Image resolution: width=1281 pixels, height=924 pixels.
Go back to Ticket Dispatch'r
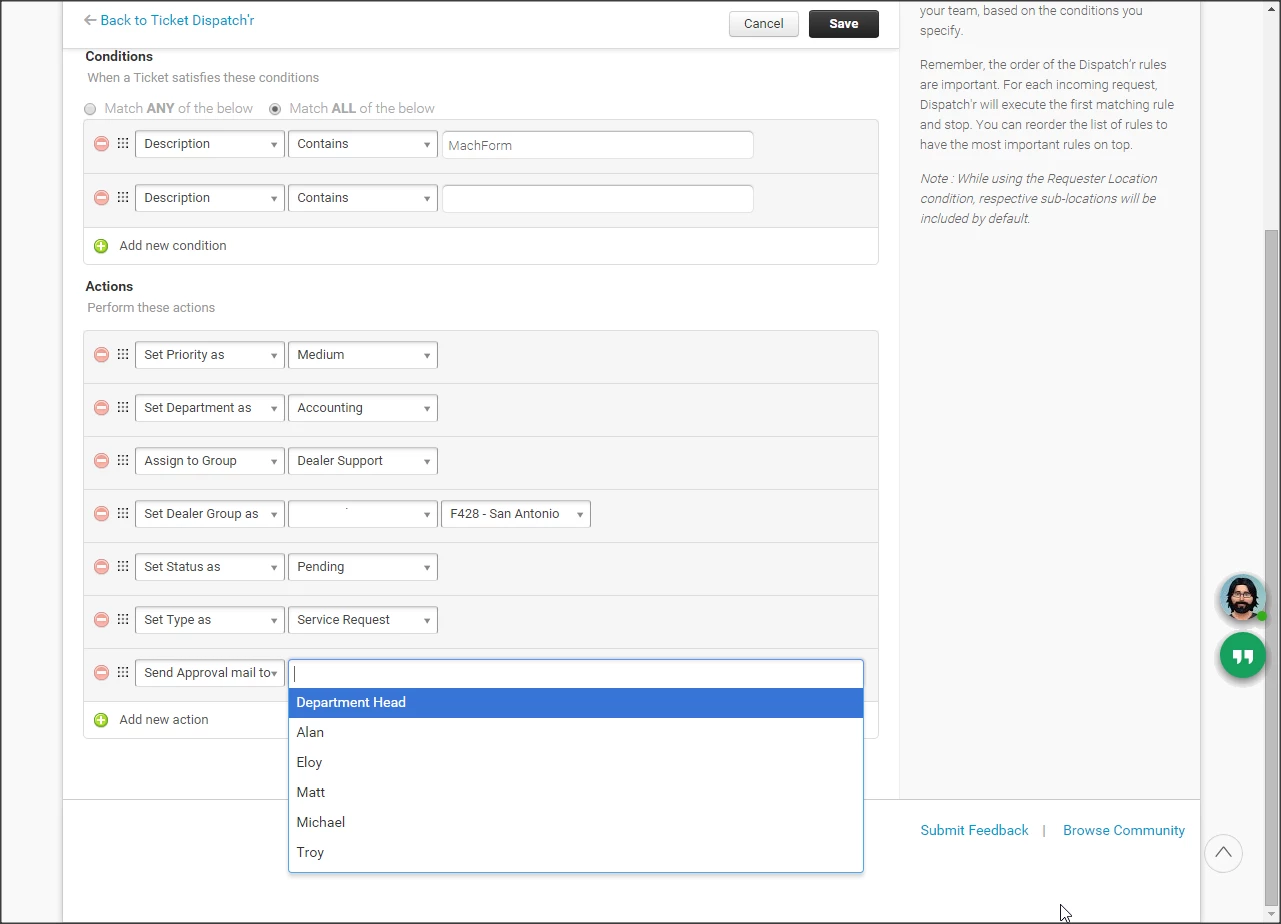[x=169, y=20]
